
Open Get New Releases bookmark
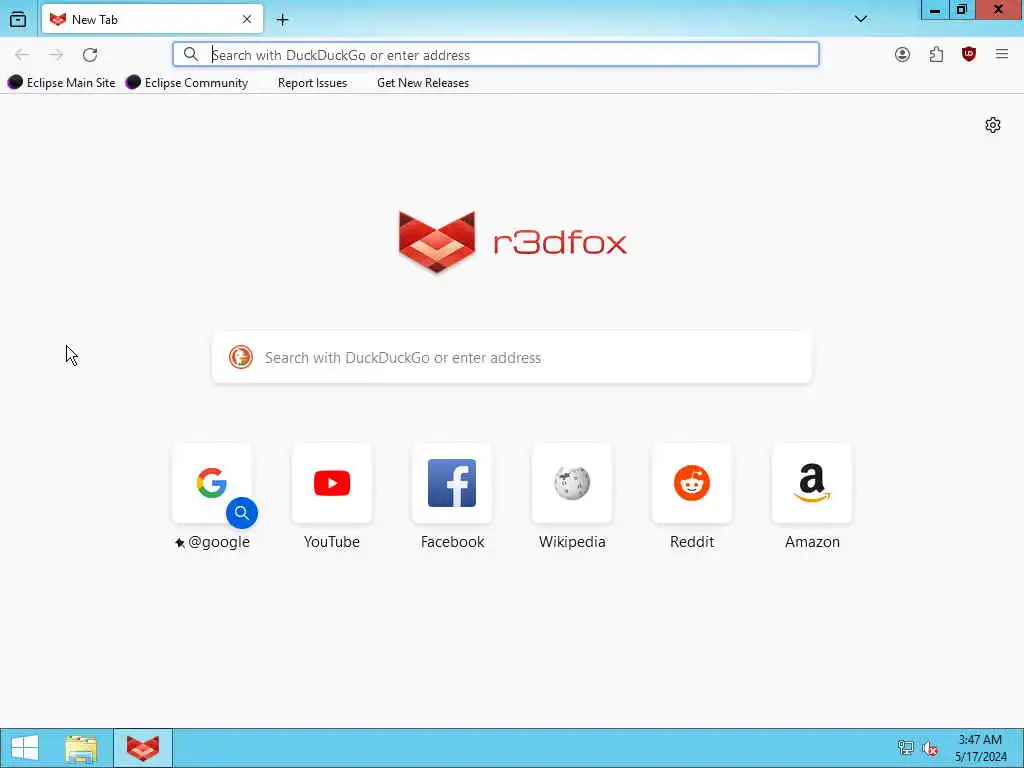(x=423, y=83)
